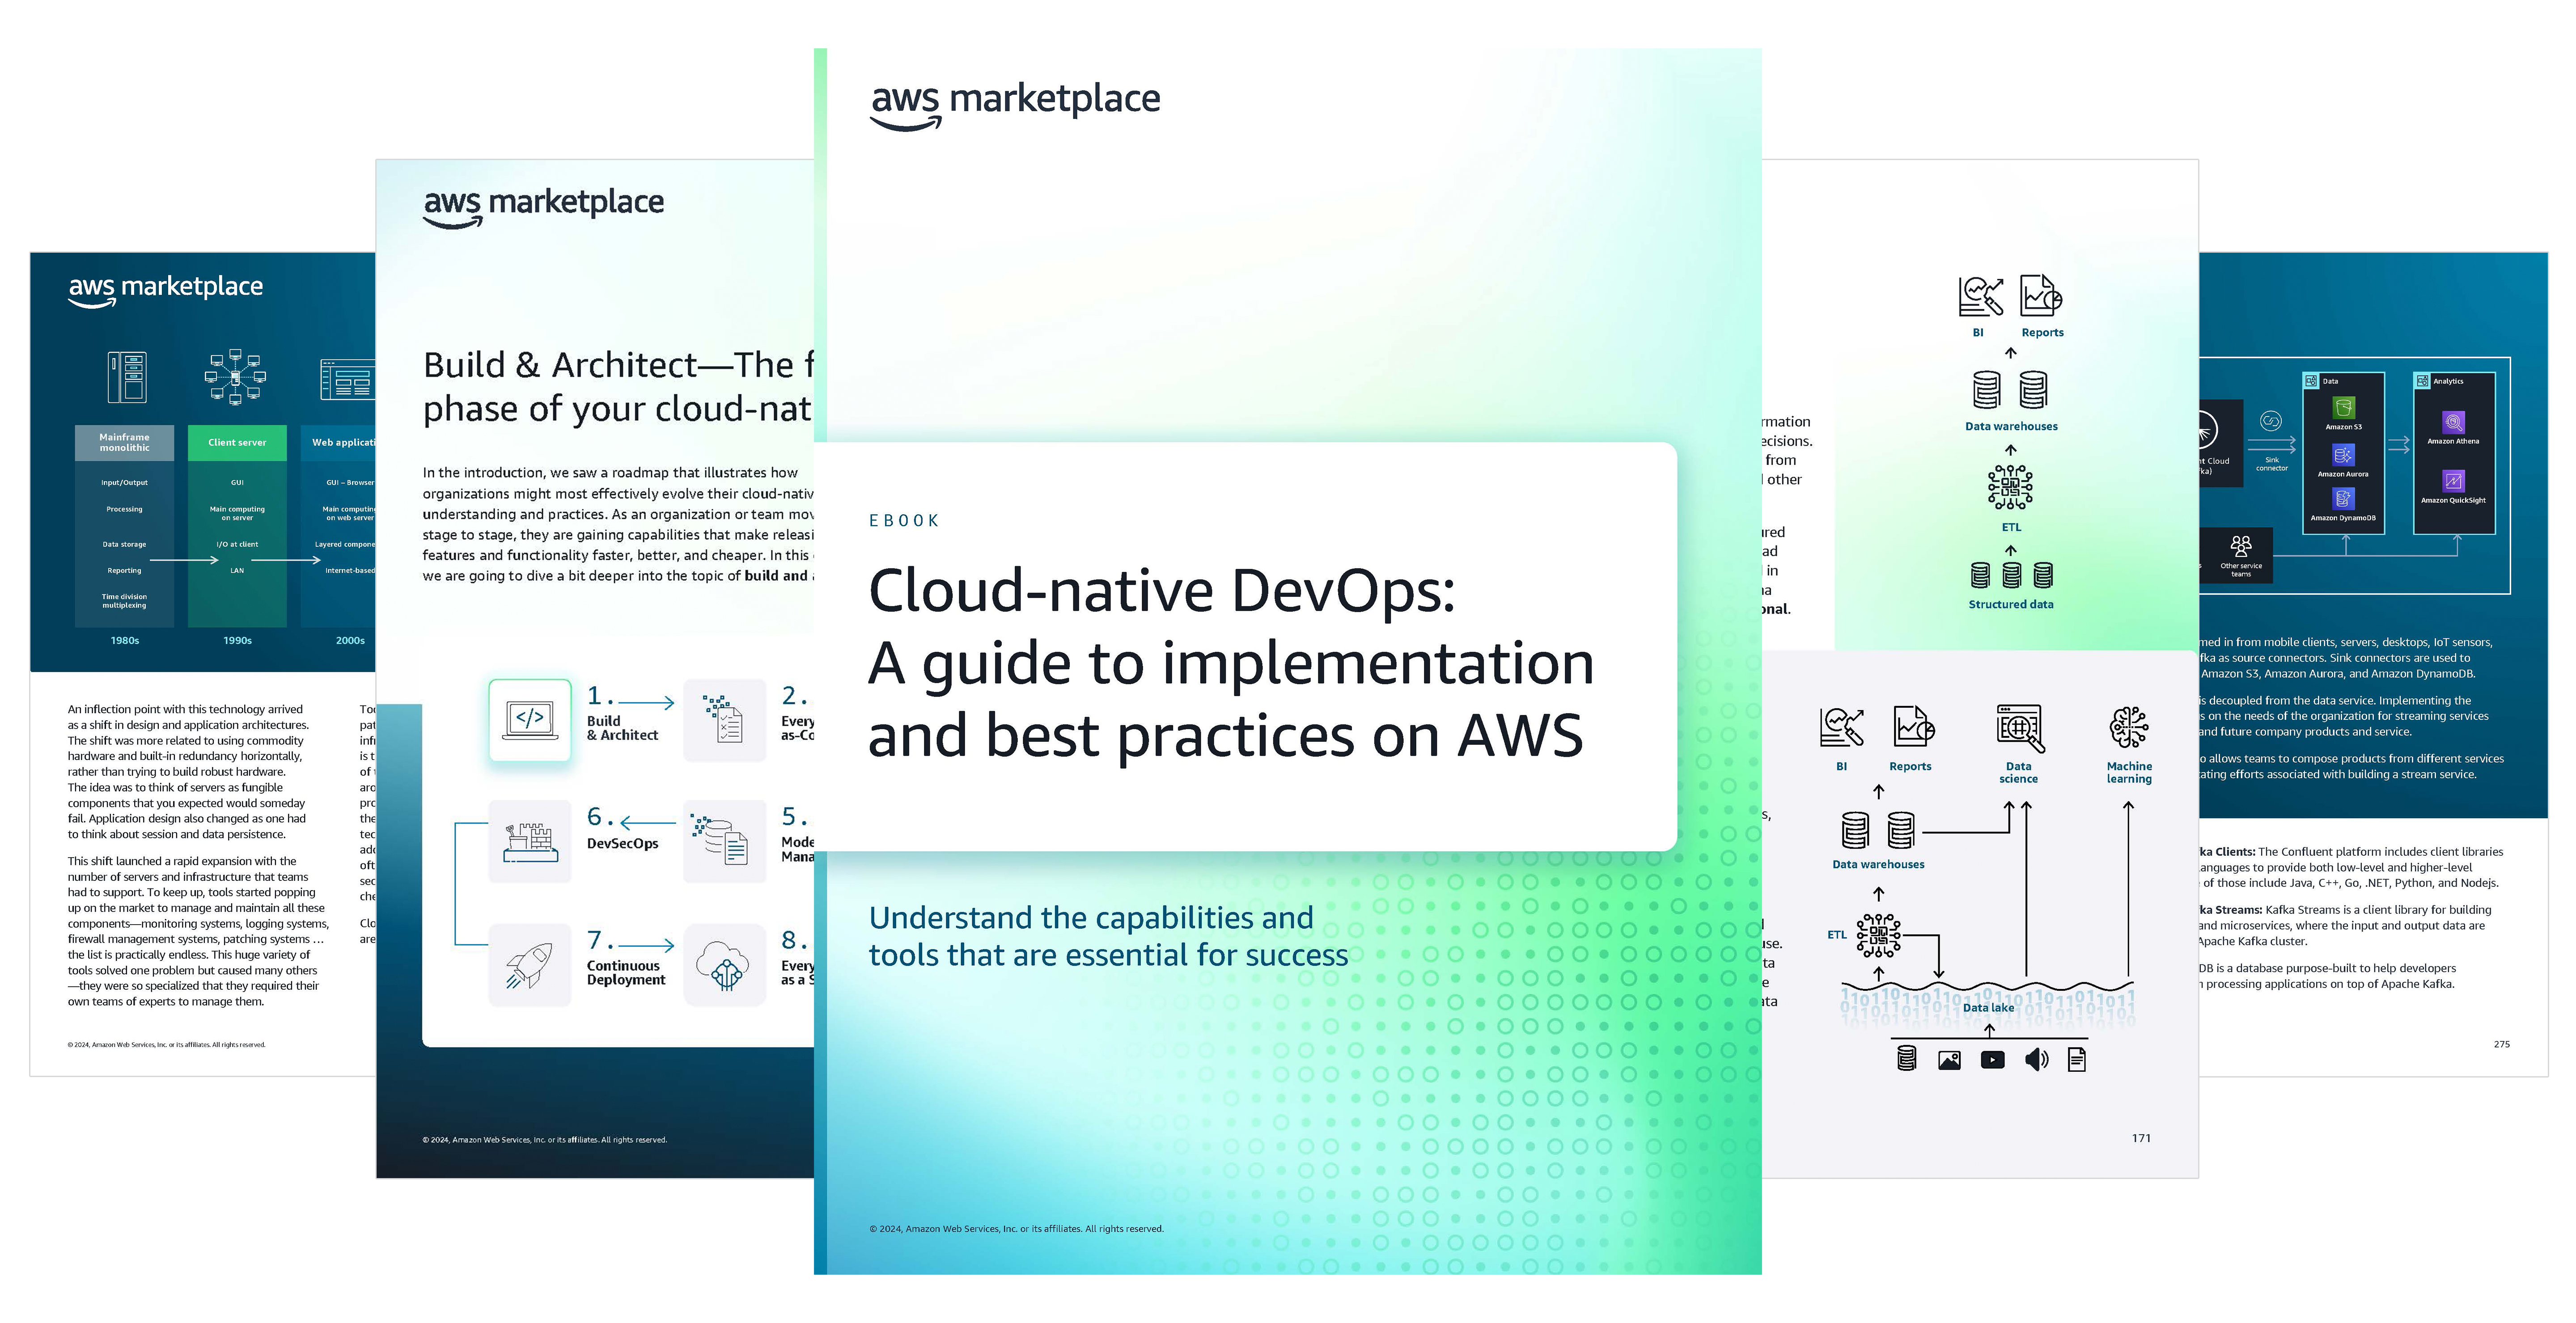
Task: Click the Reports icon above Data warehouses top
Action: tap(2040, 296)
